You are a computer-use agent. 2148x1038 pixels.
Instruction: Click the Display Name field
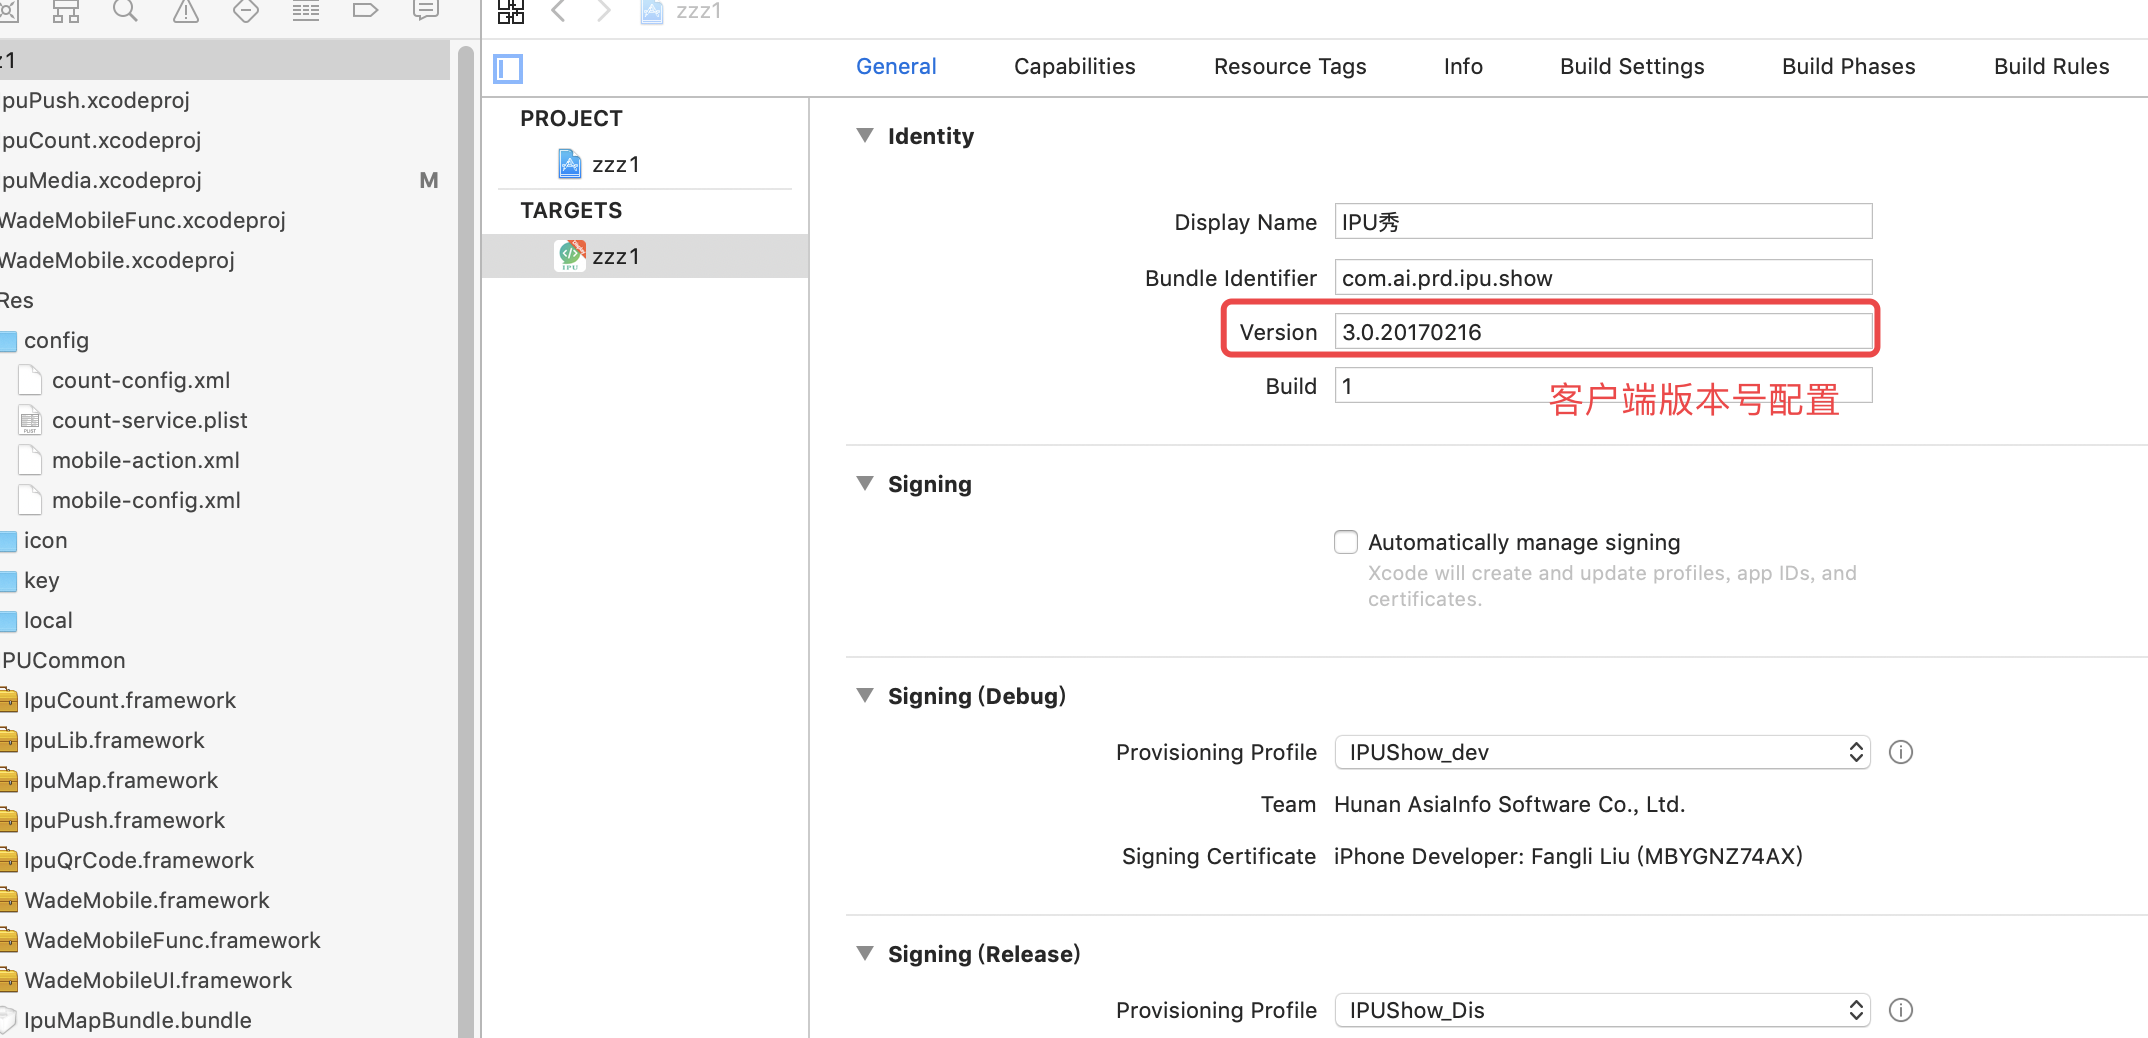click(x=1603, y=222)
